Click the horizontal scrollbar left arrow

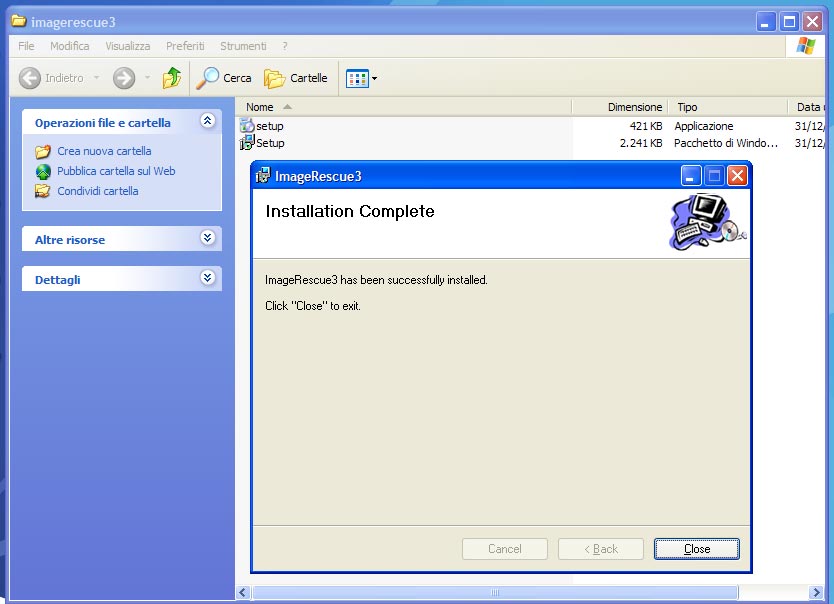tap(243, 592)
